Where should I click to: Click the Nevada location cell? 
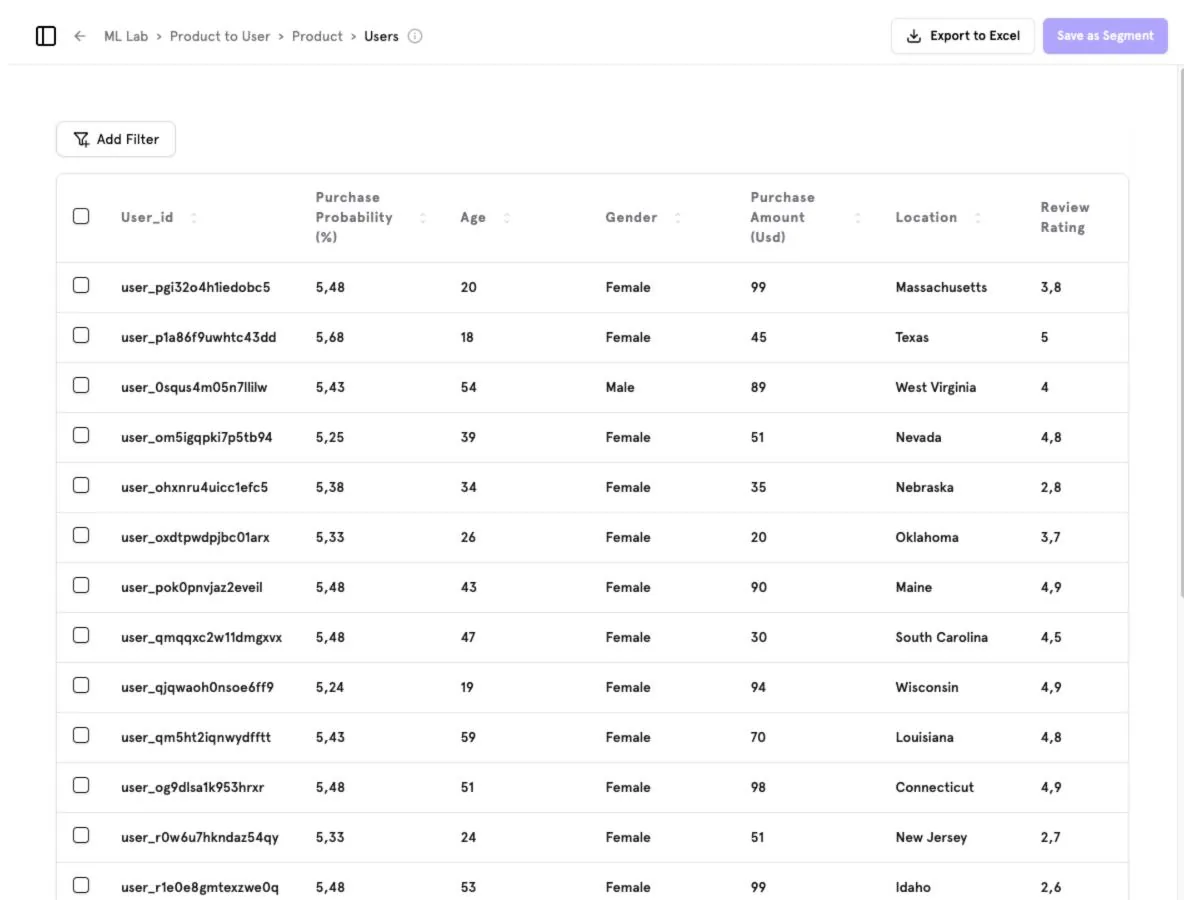pos(918,437)
